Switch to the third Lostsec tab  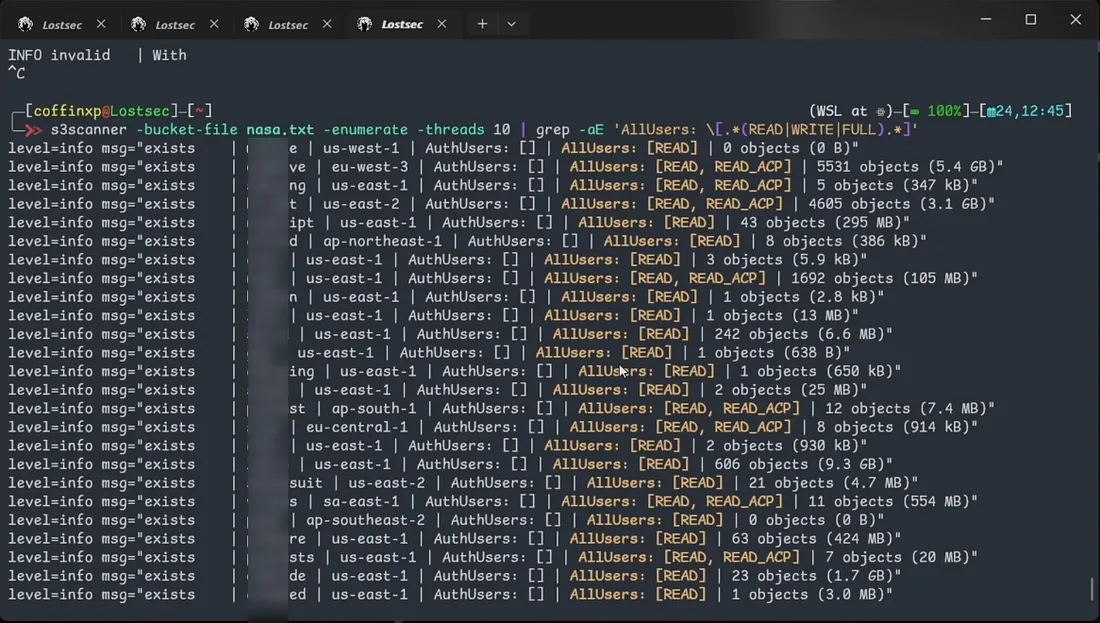pyautogui.click(x=288, y=25)
